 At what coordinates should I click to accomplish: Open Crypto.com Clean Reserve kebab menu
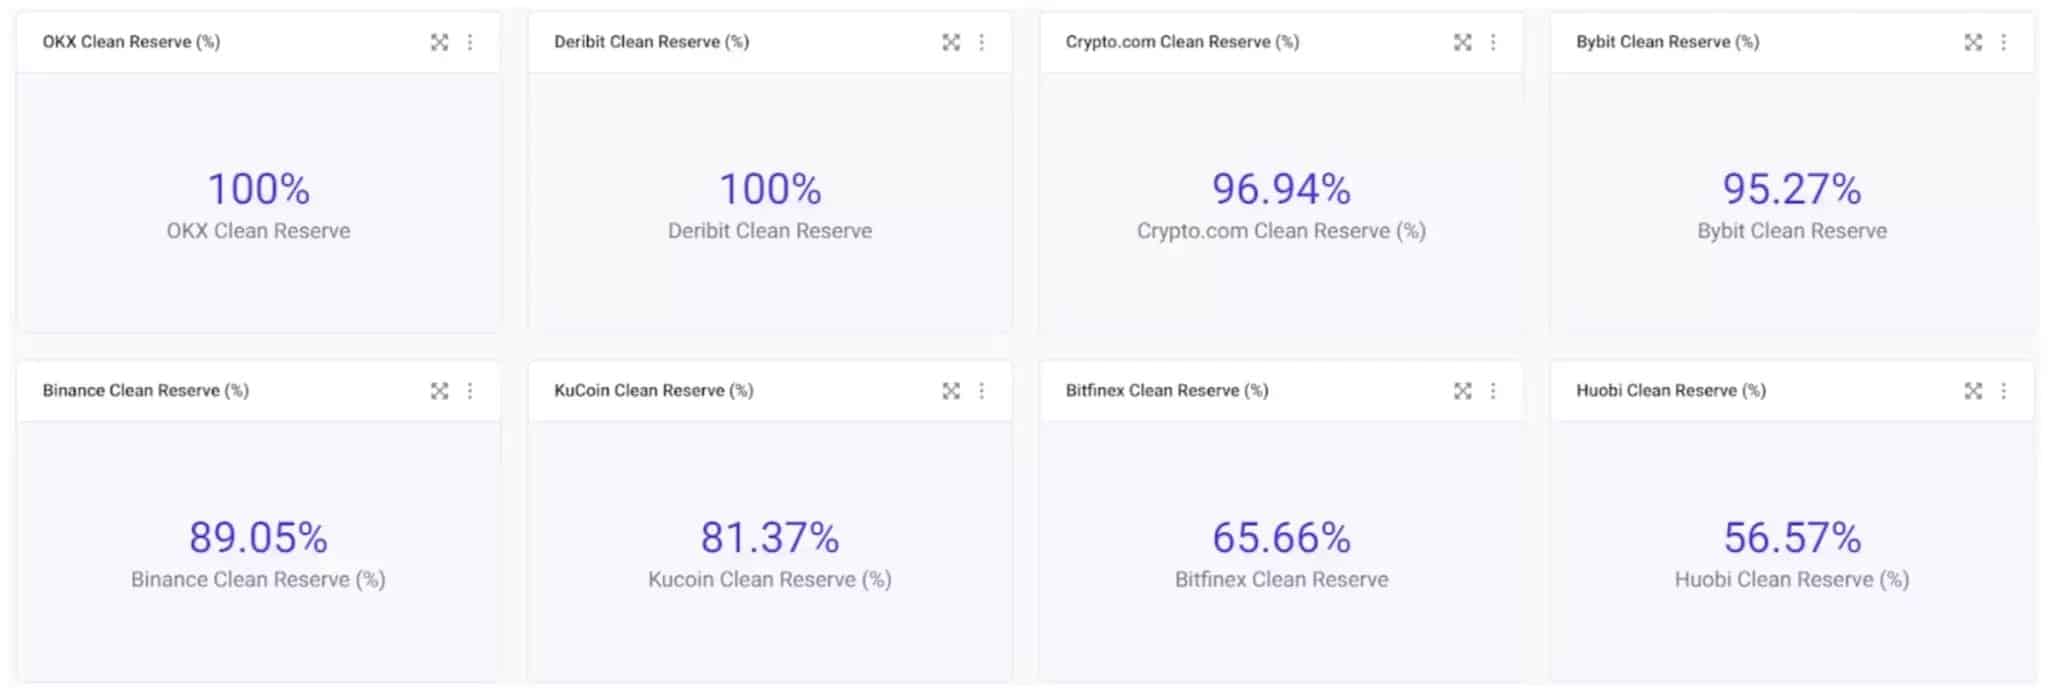[x=1493, y=42]
